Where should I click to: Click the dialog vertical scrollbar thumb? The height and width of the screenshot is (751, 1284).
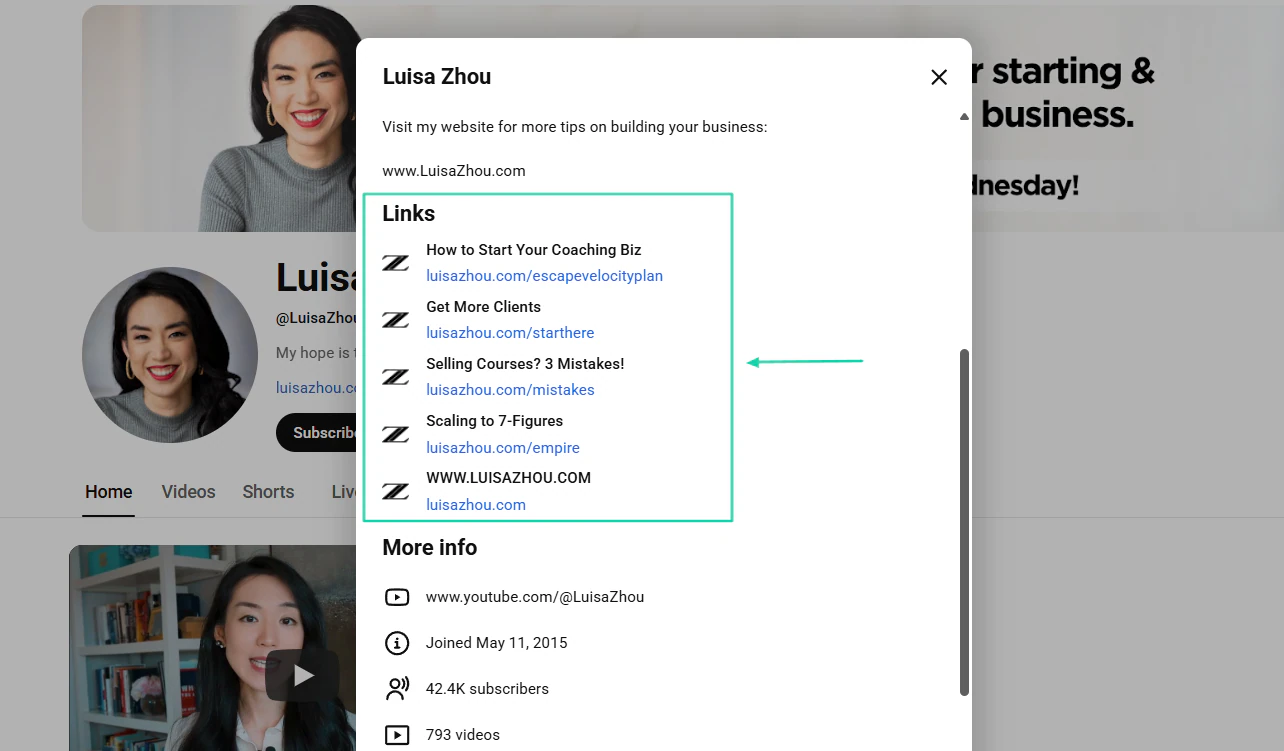[964, 522]
